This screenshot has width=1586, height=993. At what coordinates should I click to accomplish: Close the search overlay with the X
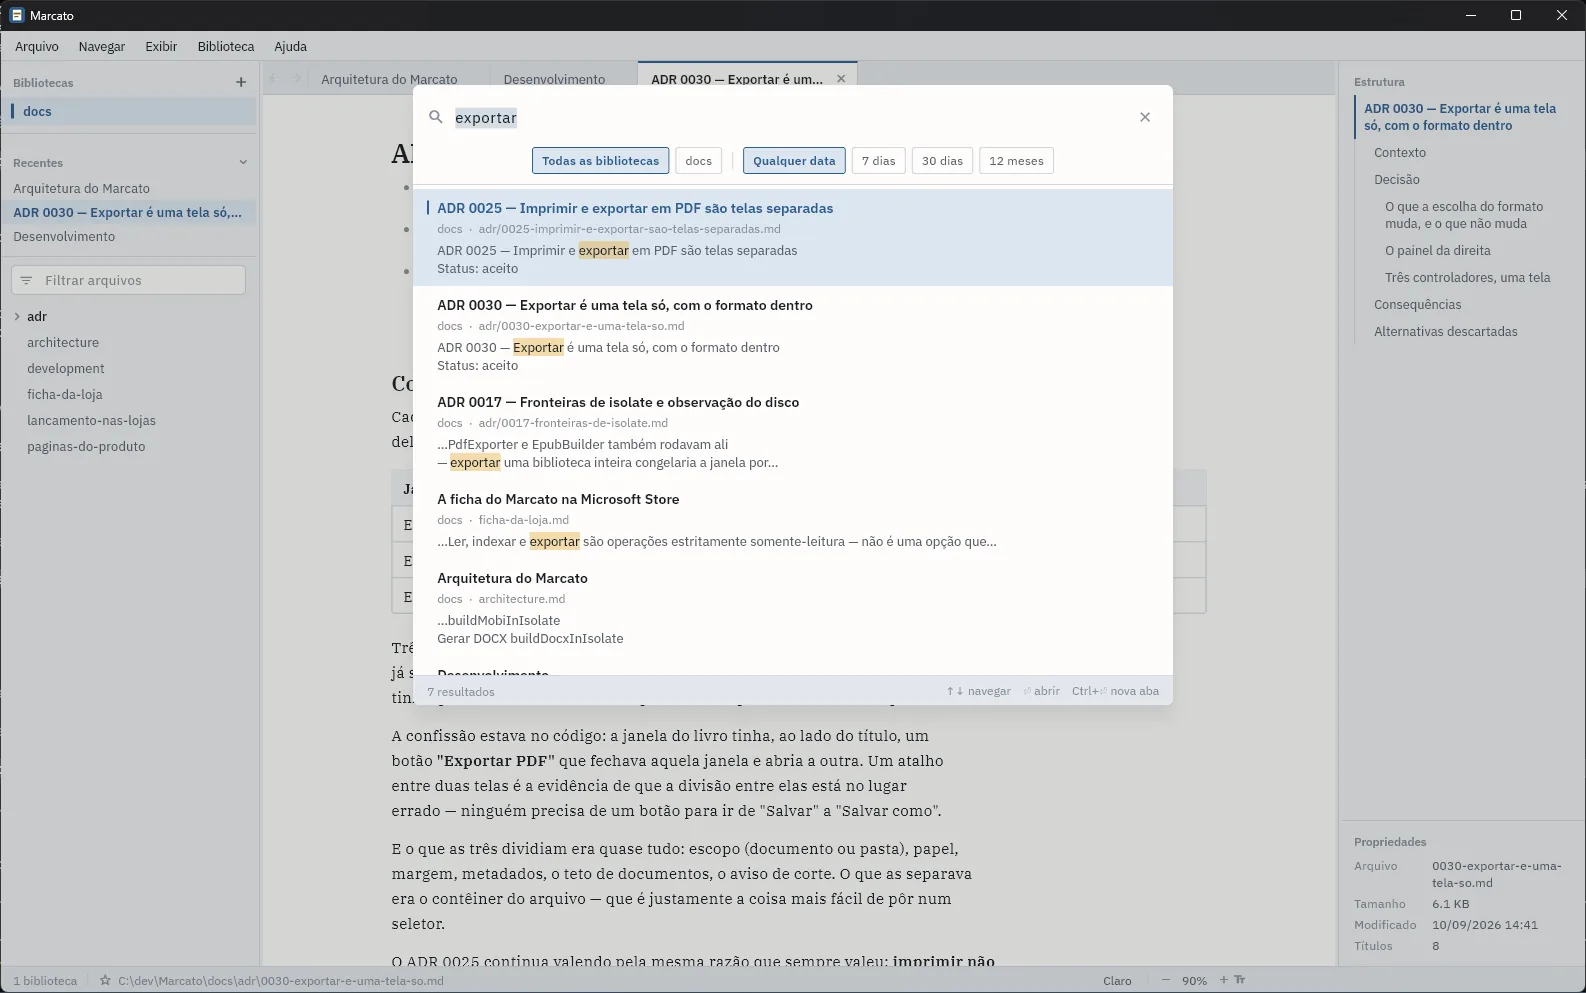pos(1145,117)
